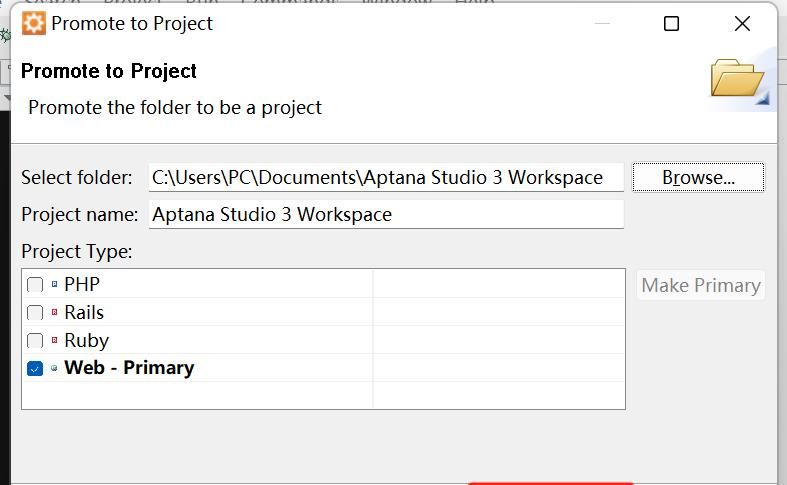Click the small red icon beside Rails
Screen dimensions: 787x485
point(54,313)
